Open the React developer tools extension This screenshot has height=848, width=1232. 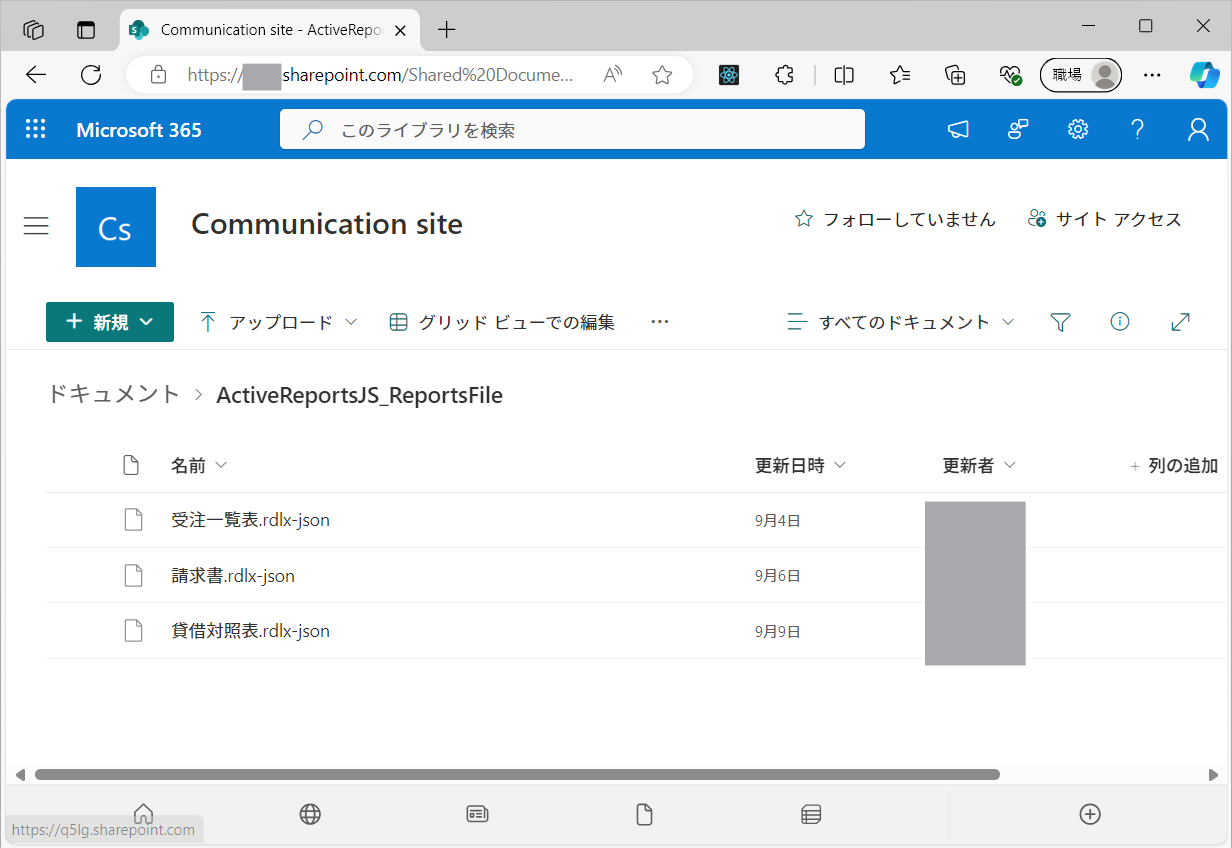pyautogui.click(x=729, y=75)
